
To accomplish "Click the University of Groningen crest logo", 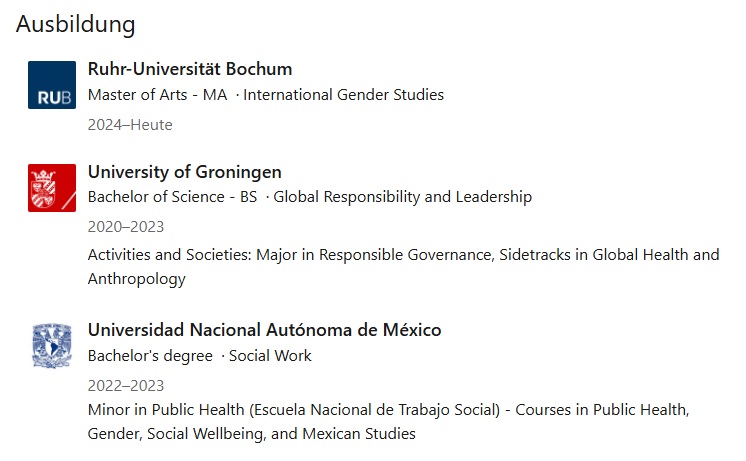I will coord(52,188).
